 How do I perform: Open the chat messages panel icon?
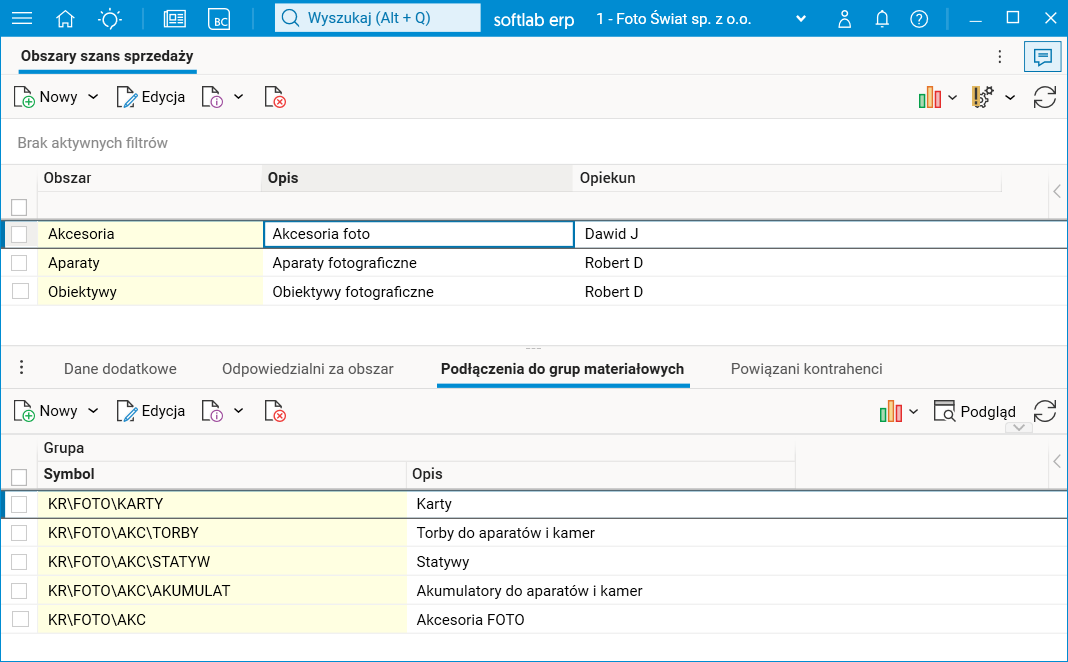(1042, 57)
